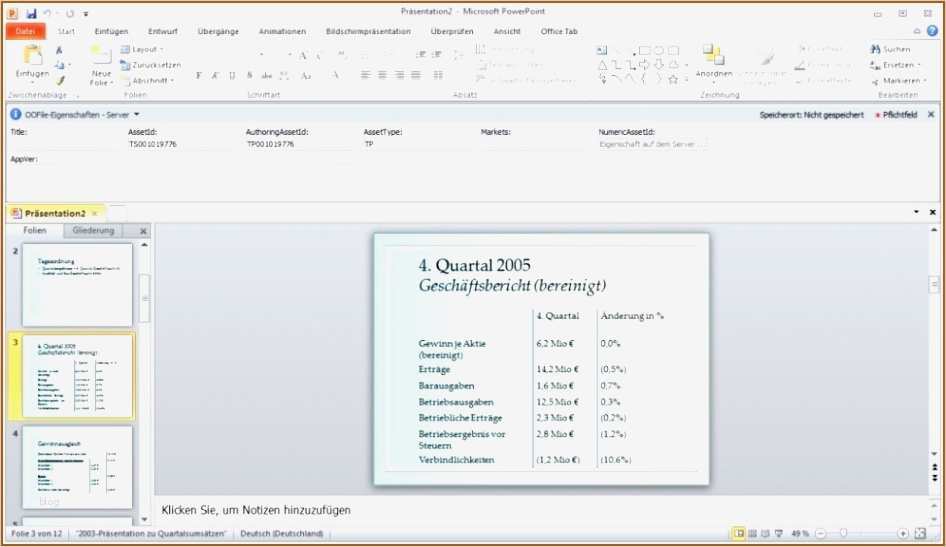Toggle bold formatting (F) button

[x=199, y=75]
